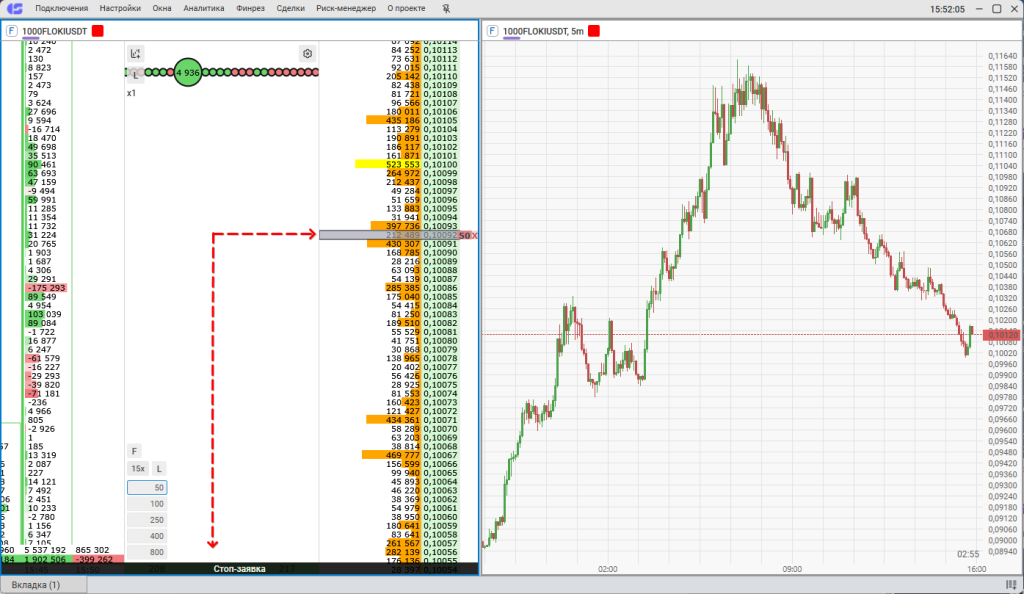Click the L button beside the trade bubbles
This screenshot has width=1024, height=594.
pyautogui.click(x=135, y=74)
